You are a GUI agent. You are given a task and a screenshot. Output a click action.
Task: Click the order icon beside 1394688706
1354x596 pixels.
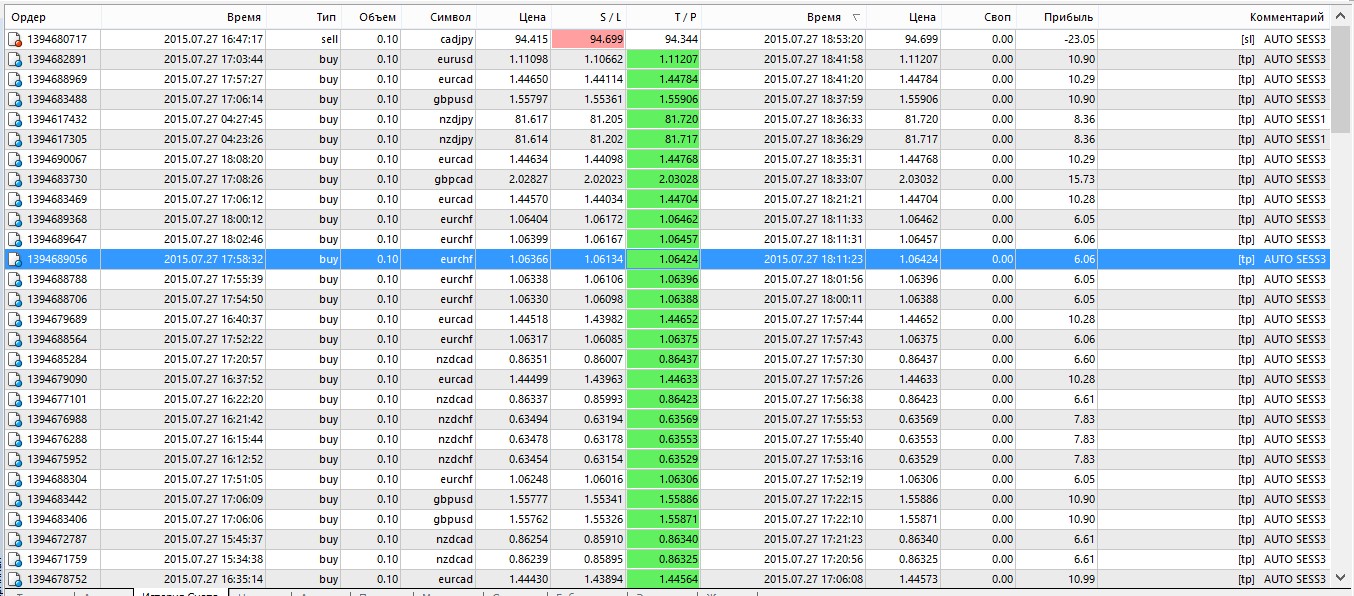pyautogui.click(x=15, y=299)
